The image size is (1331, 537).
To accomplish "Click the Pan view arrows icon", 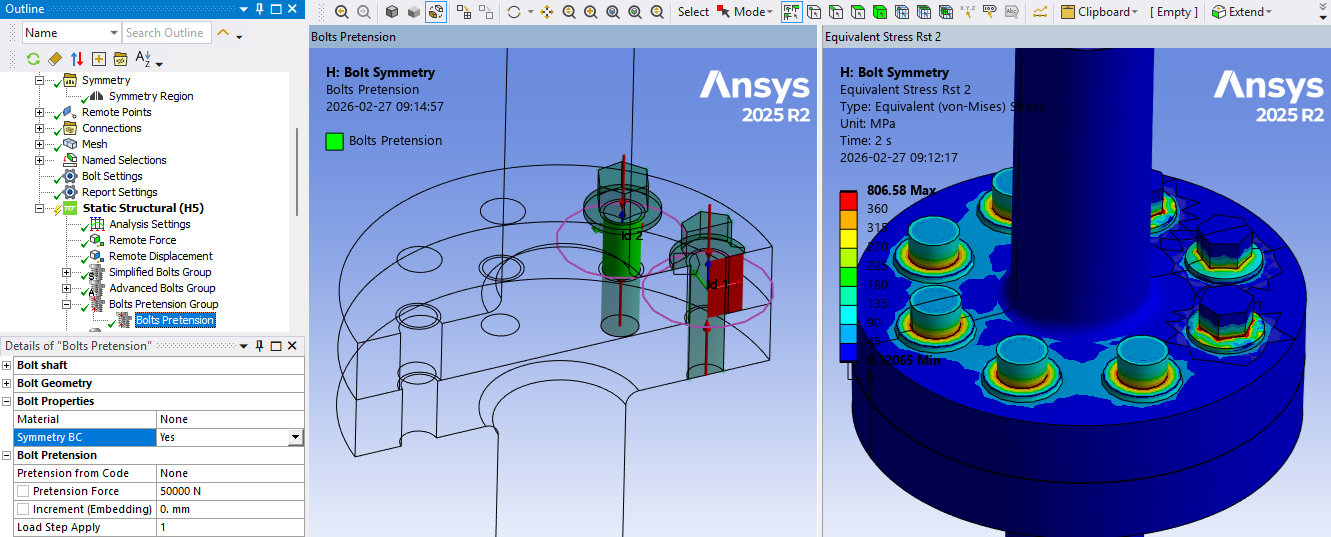I will click(x=547, y=12).
